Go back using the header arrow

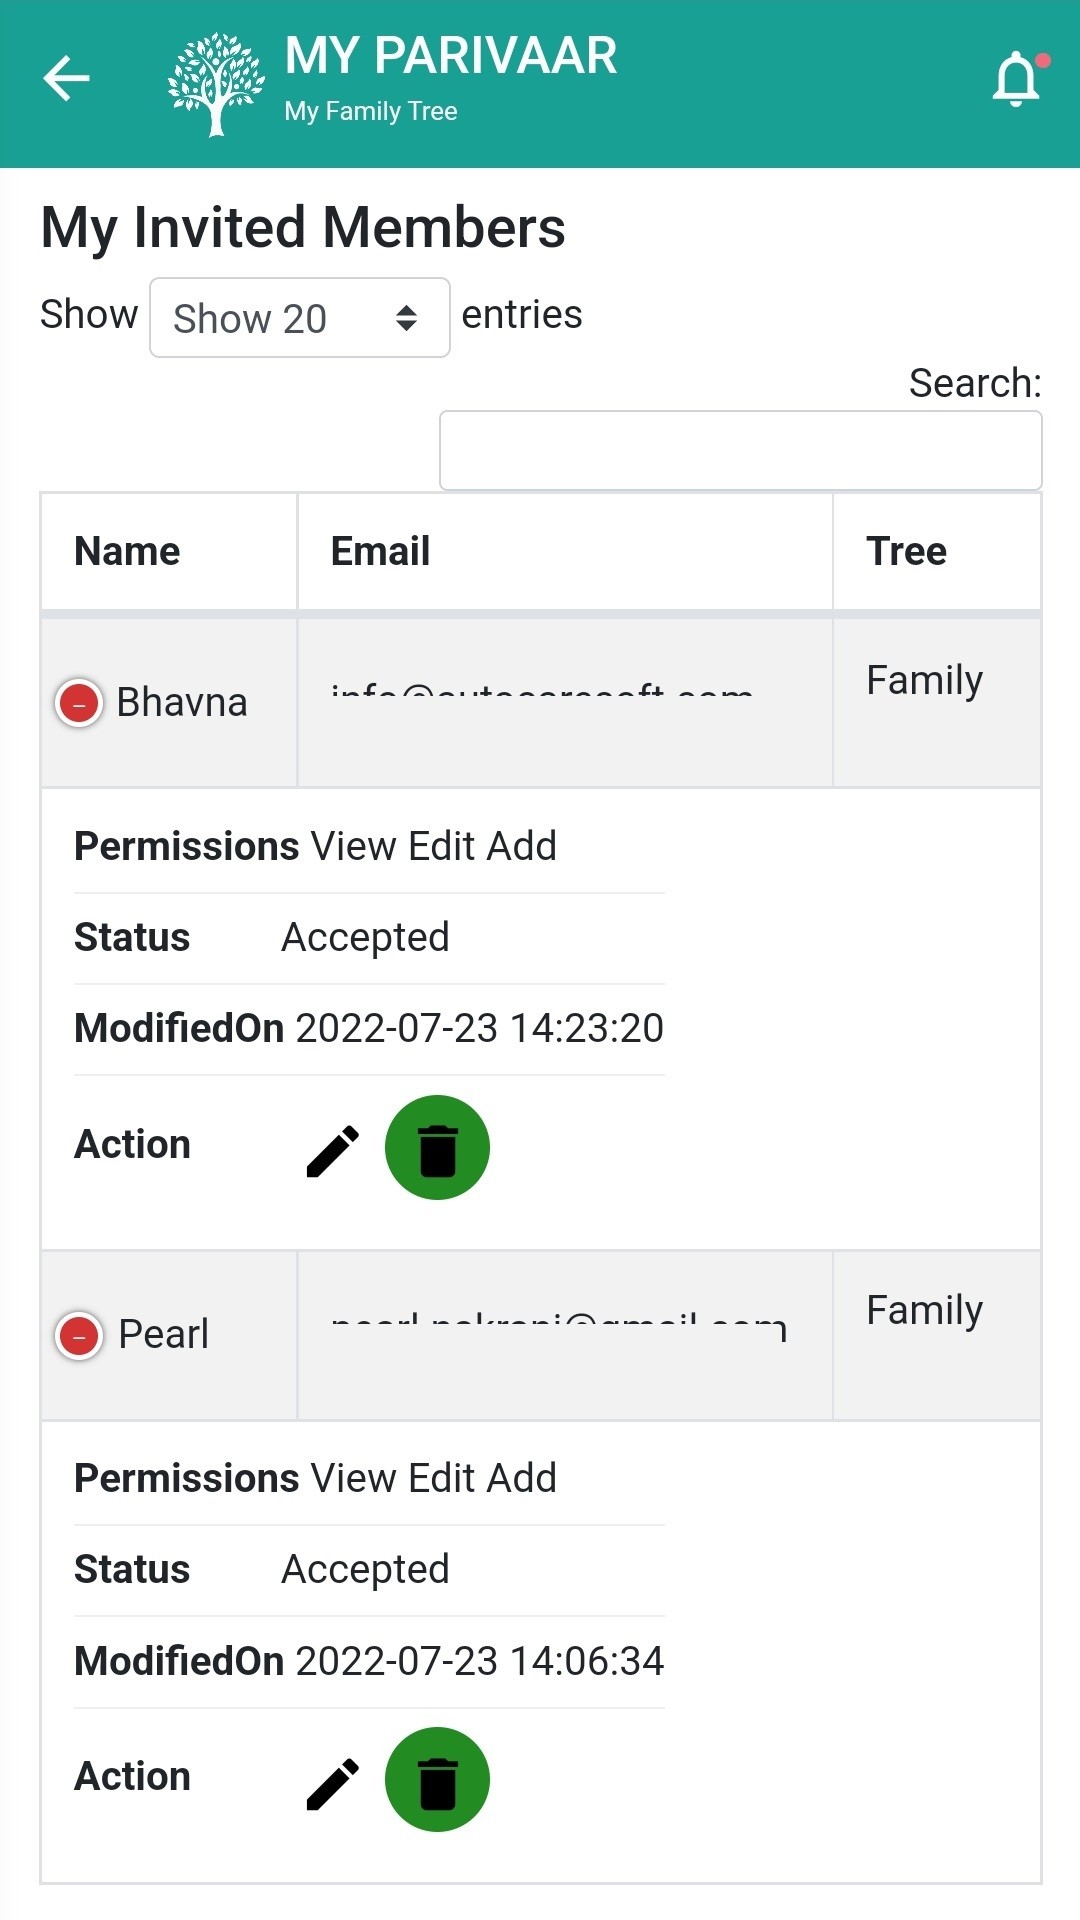[x=67, y=79]
